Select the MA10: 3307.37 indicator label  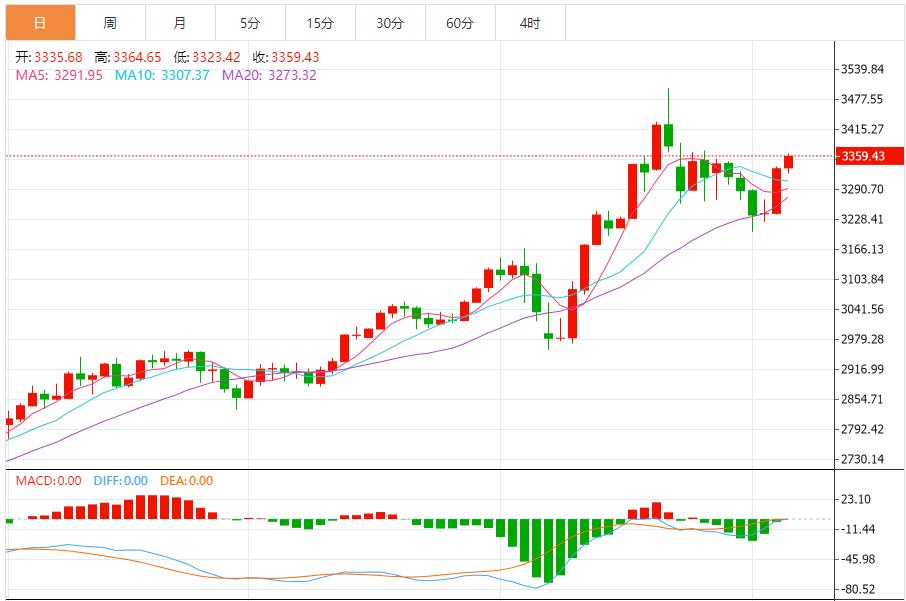162,75
